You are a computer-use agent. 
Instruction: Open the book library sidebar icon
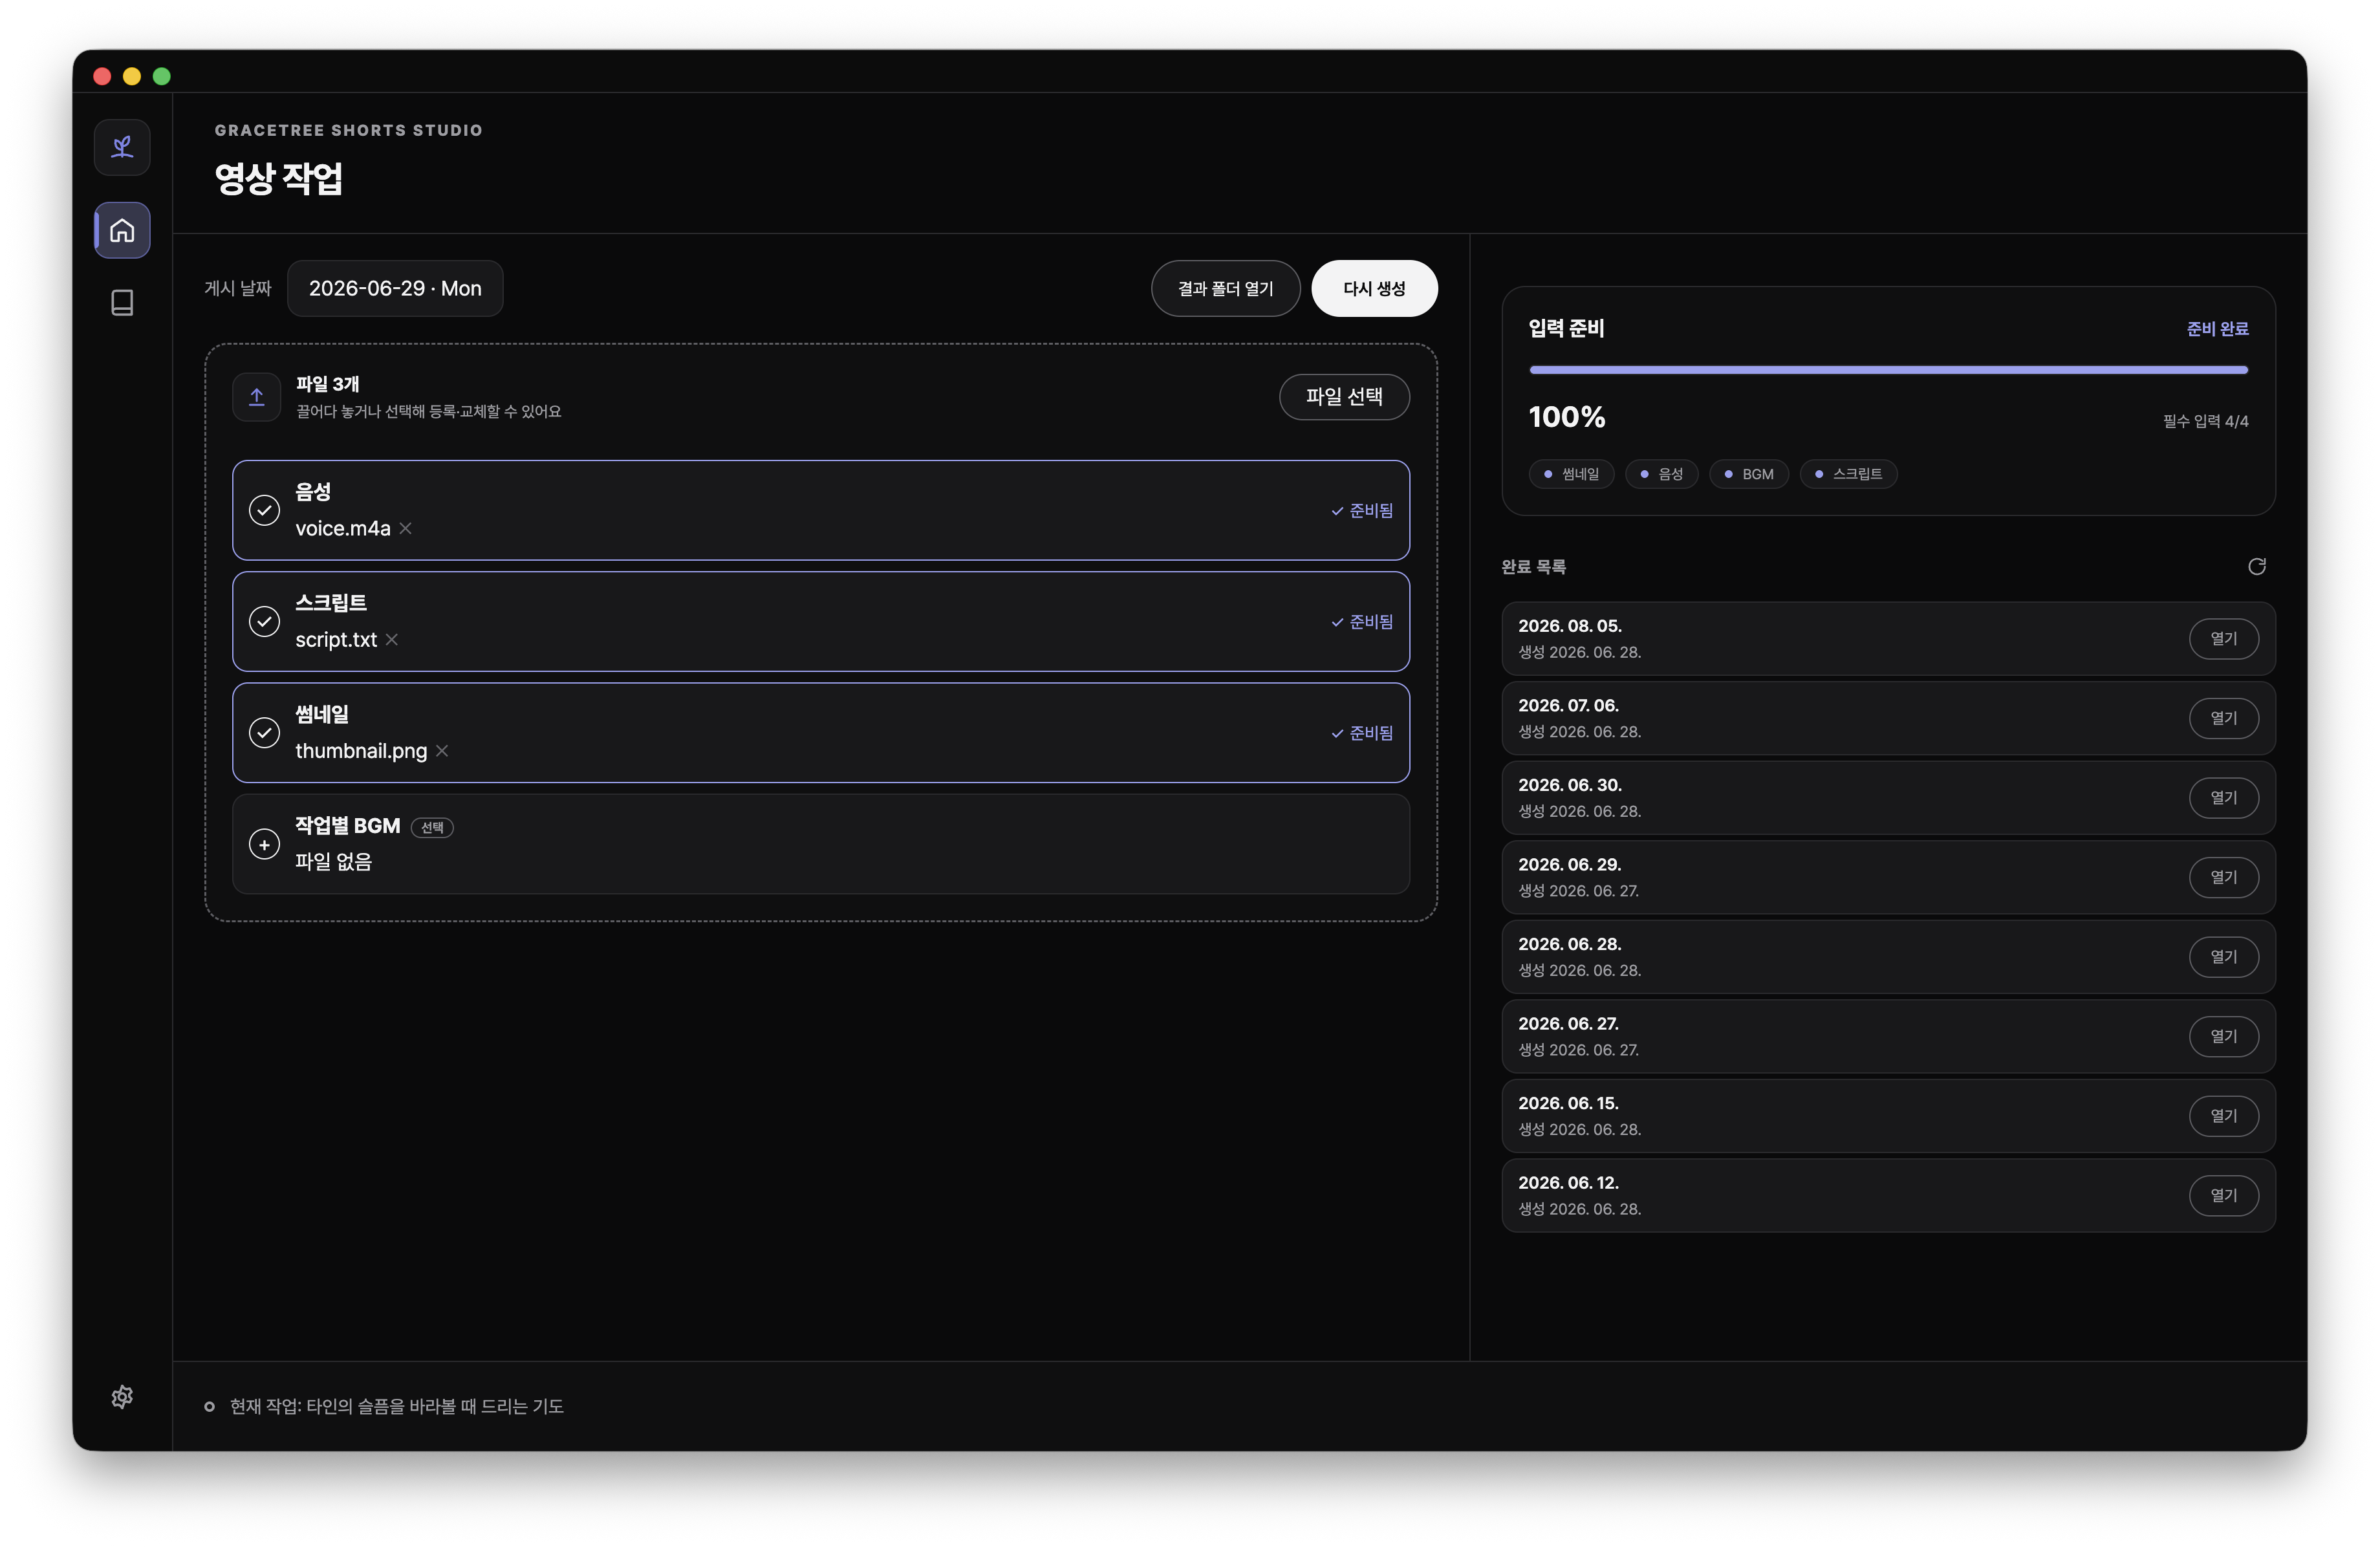pos(122,302)
